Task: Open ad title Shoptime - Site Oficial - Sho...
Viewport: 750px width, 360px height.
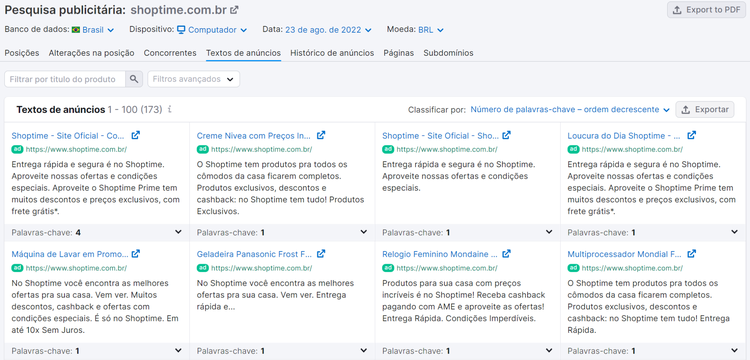Action: (440, 136)
